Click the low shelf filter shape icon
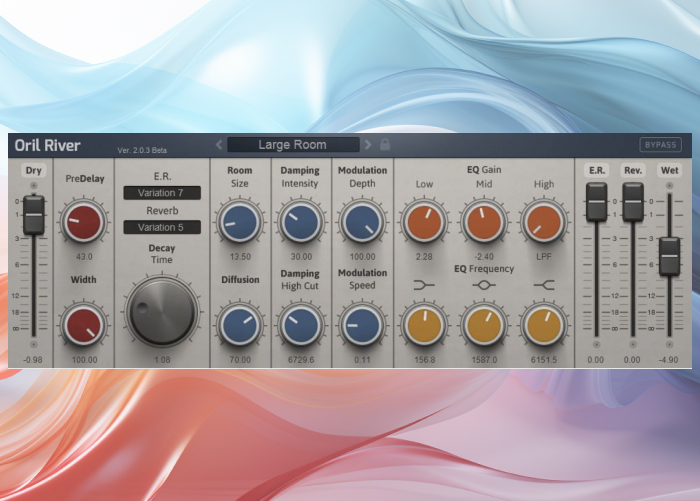The width and height of the screenshot is (700, 501). (424, 285)
